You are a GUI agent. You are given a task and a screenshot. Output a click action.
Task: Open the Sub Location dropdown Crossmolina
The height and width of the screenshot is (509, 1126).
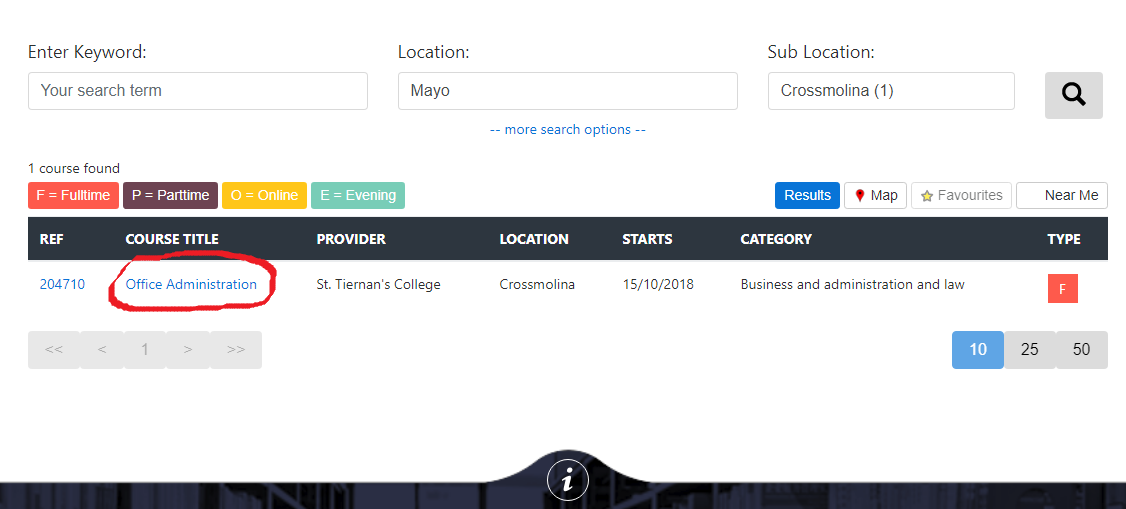click(x=891, y=91)
